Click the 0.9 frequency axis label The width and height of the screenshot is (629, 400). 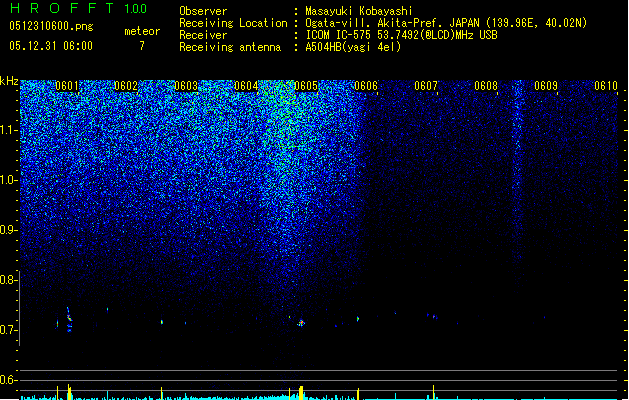[x=8, y=230]
